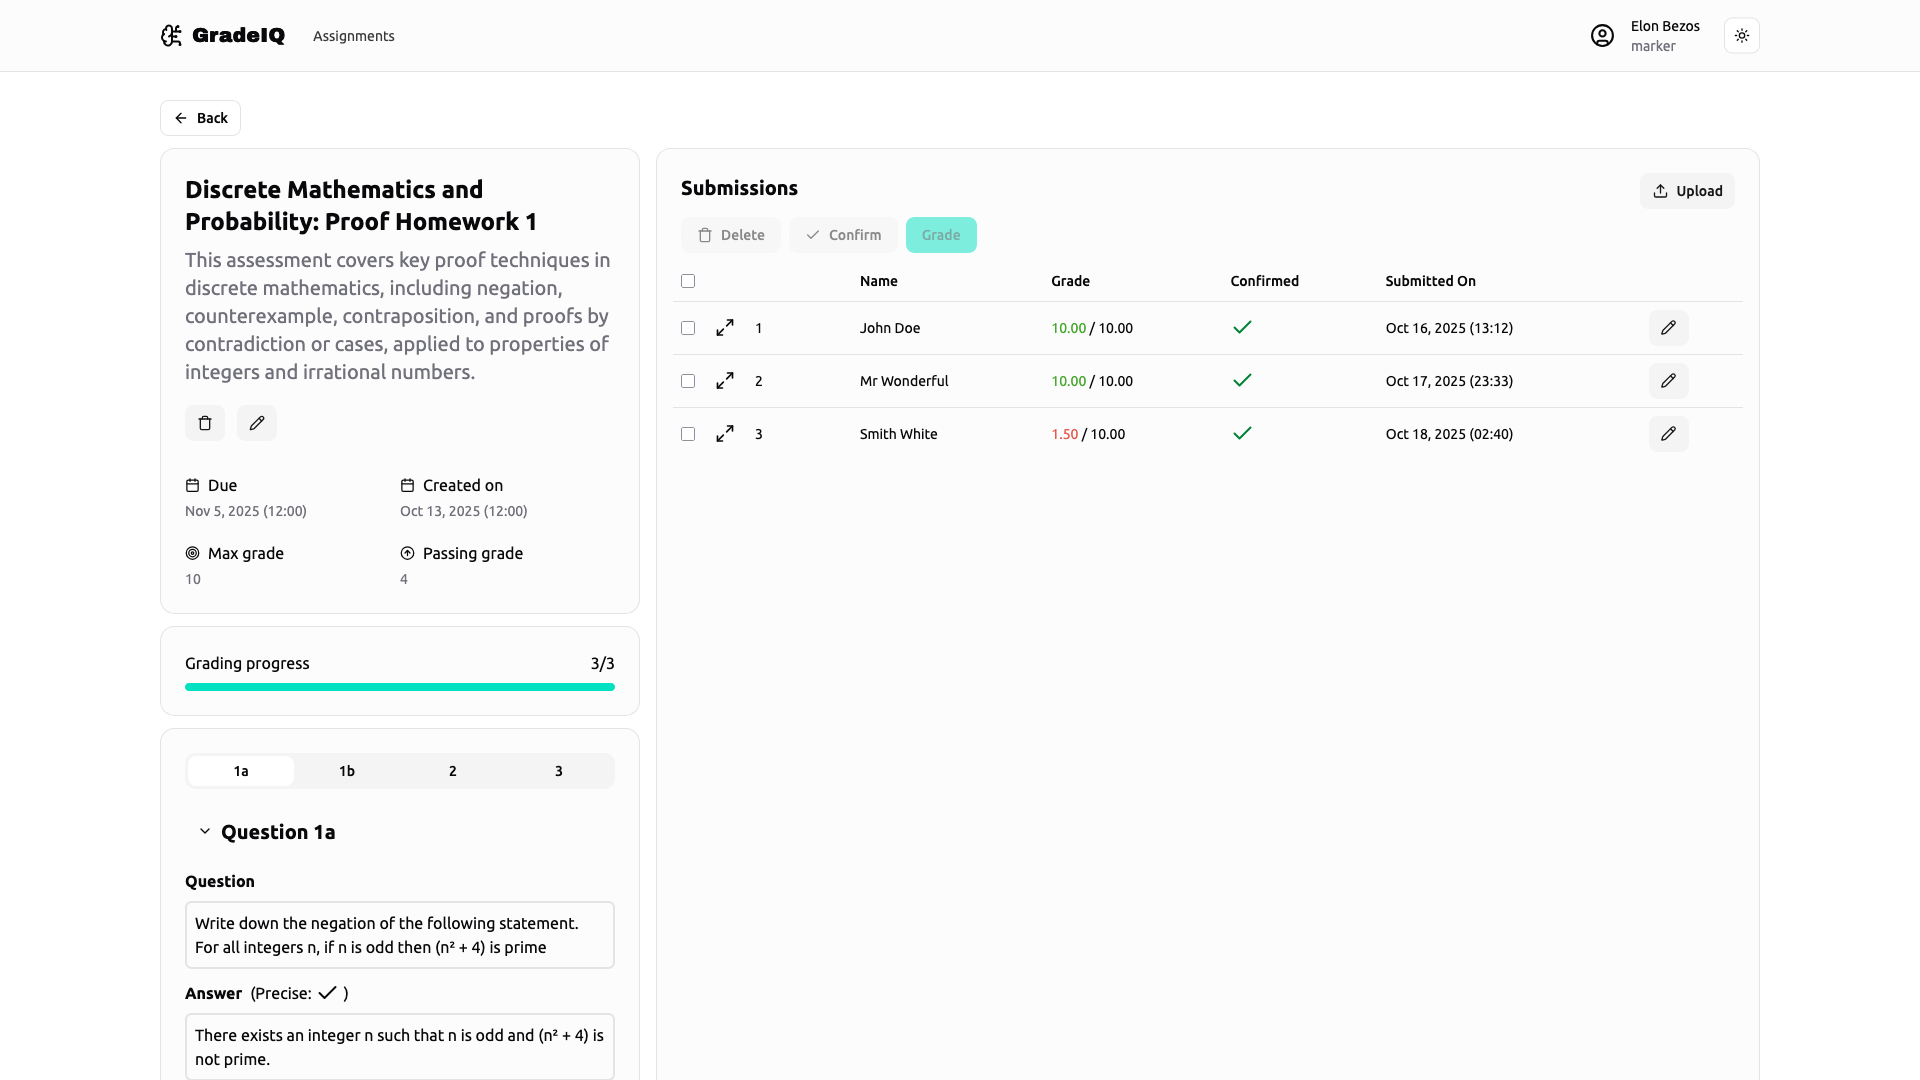This screenshot has width=1920, height=1080.
Task: Open the user profile avatar icon
Action: (x=1602, y=36)
